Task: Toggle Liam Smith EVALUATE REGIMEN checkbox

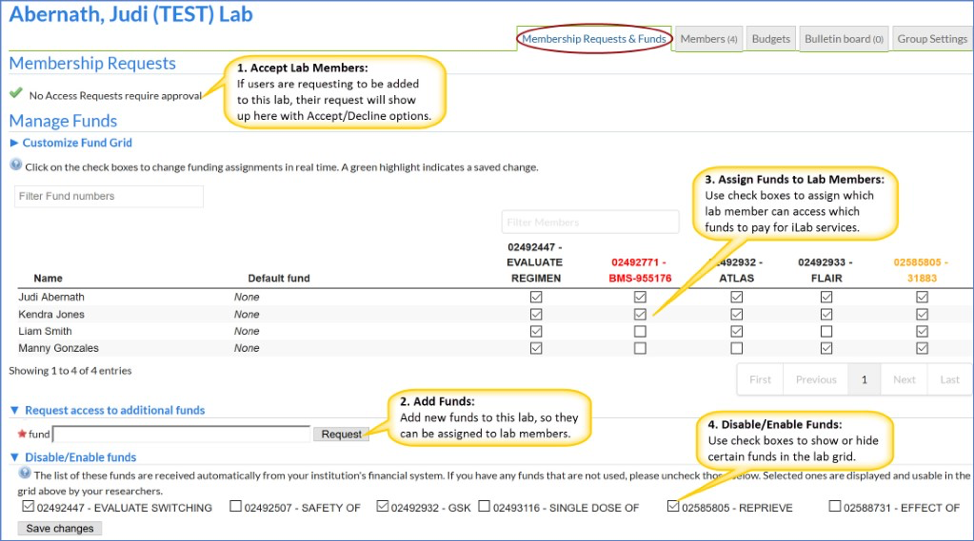Action: click(x=536, y=332)
